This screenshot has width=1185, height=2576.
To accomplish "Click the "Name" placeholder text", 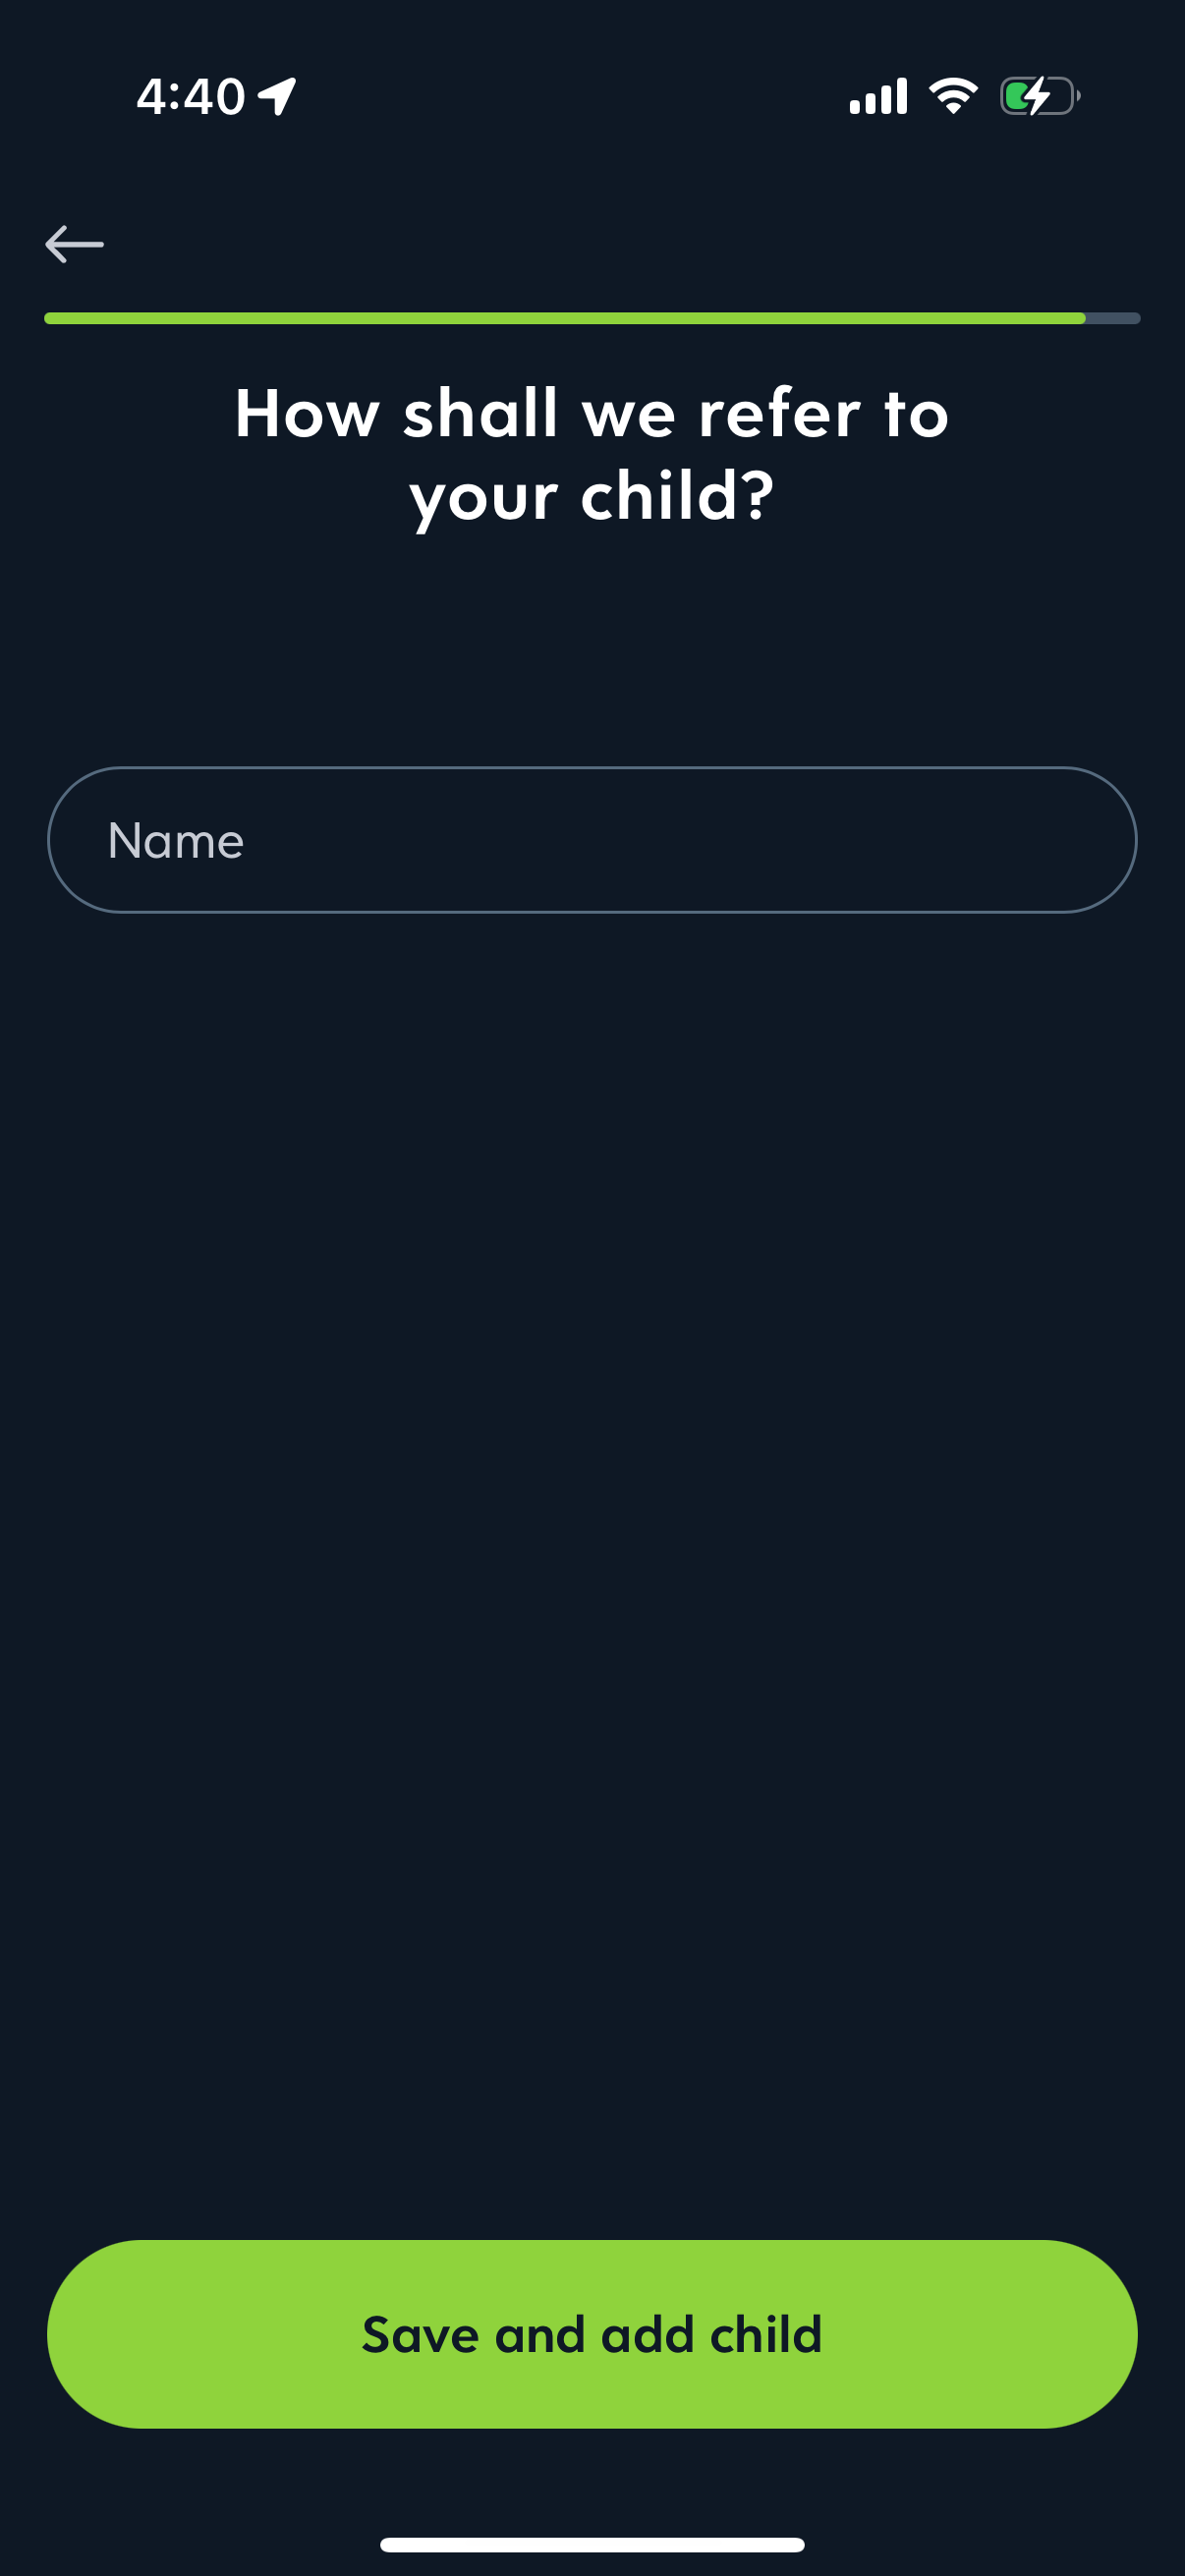I will 176,841.
